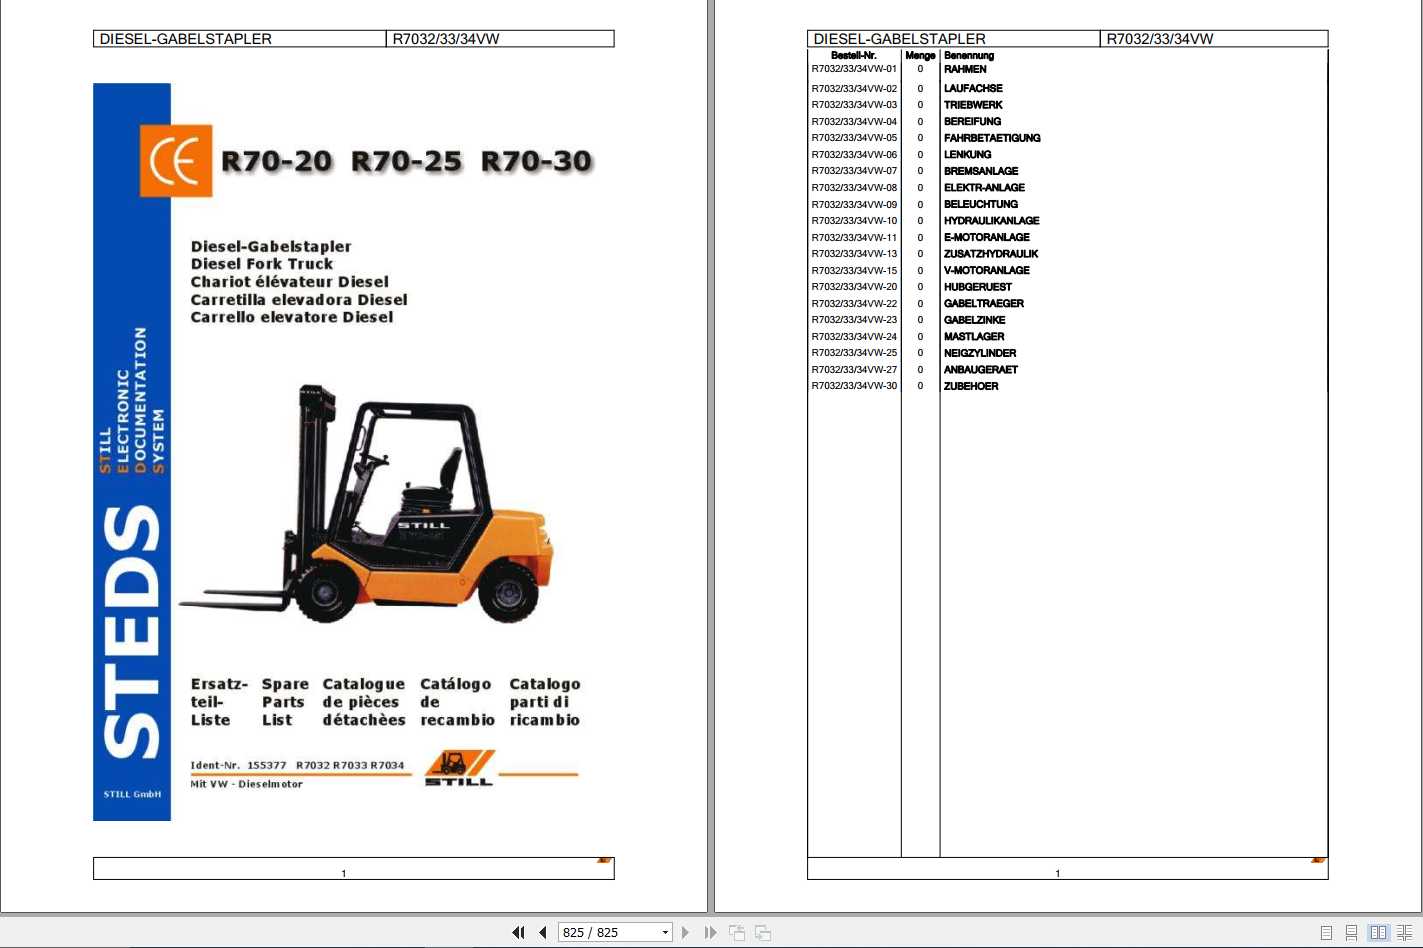
Task: Click the BELEUCHTUNG entry
Action: click(x=981, y=204)
